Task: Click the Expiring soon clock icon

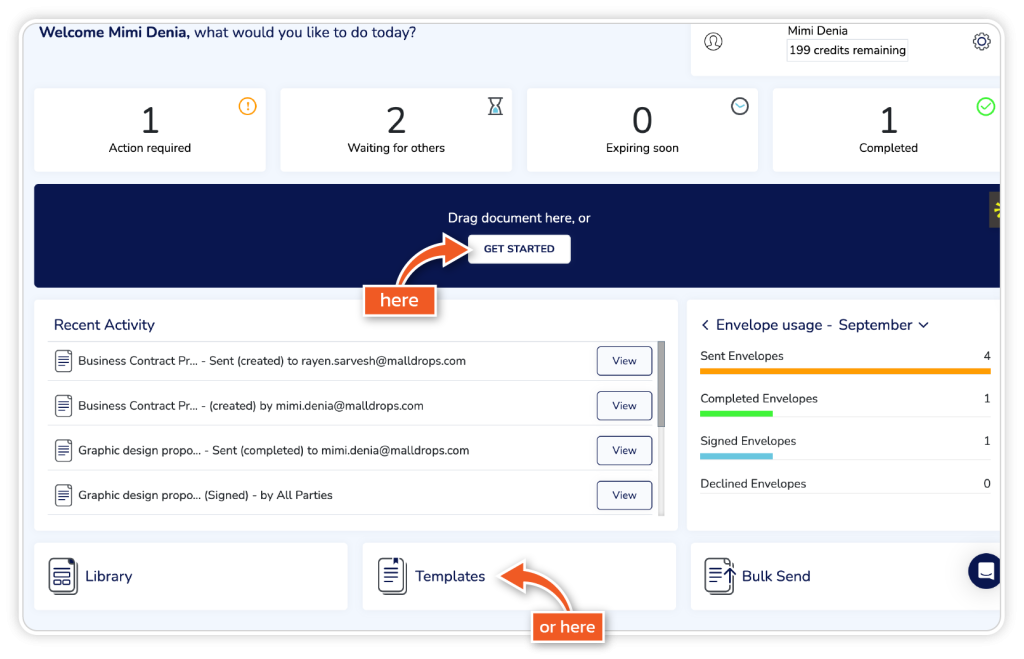Action: pyautogui.click(x=739, y=106)
